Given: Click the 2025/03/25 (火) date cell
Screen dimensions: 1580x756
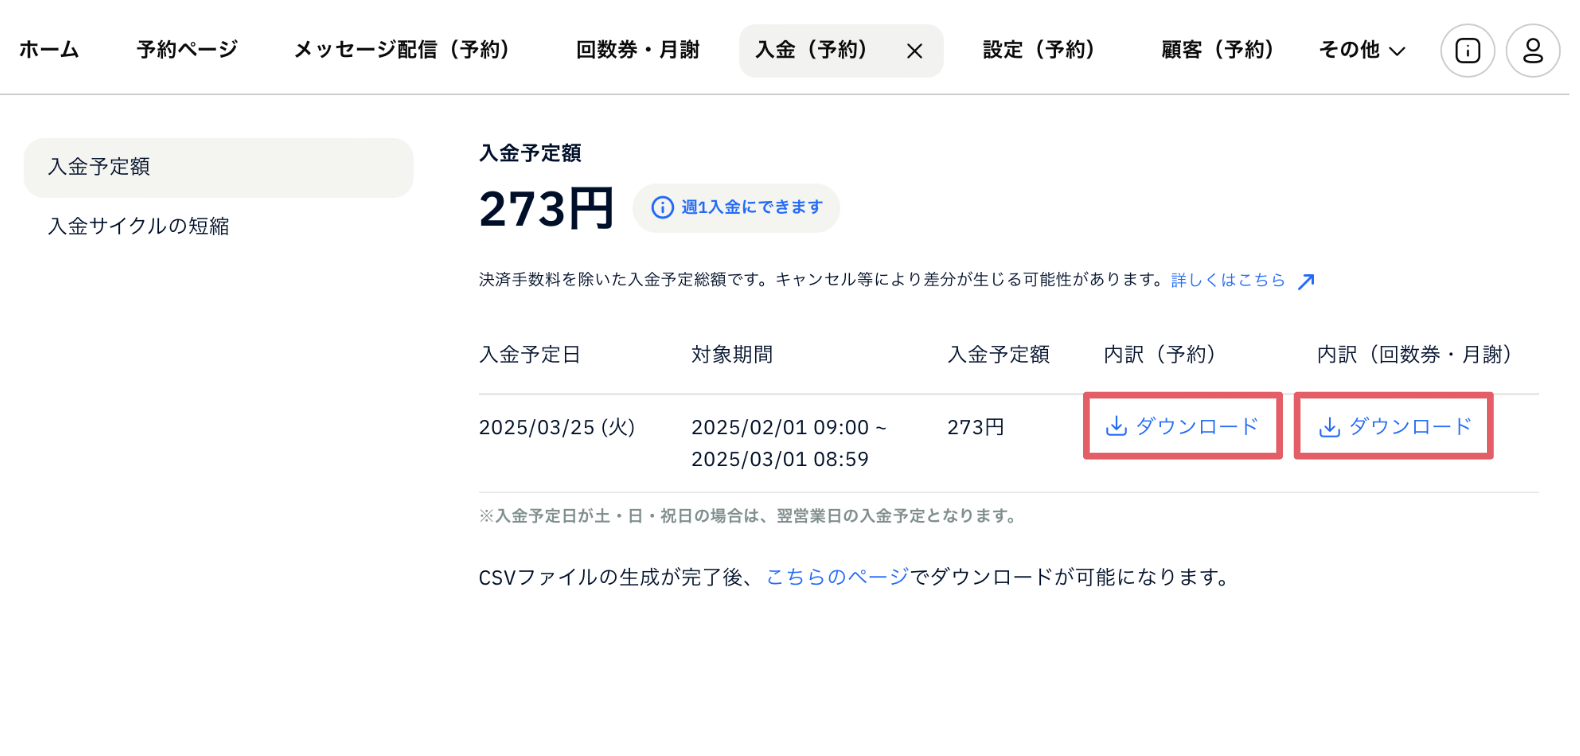Looking at the screenshot, I should (557, 427).
